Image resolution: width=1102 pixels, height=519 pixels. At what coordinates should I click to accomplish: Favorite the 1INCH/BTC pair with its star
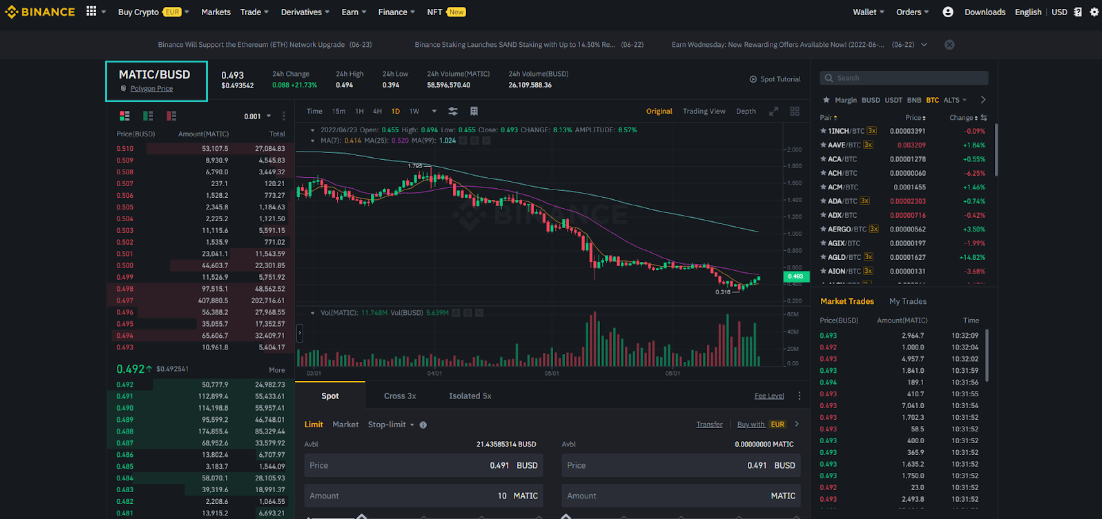tap(824, 131)
